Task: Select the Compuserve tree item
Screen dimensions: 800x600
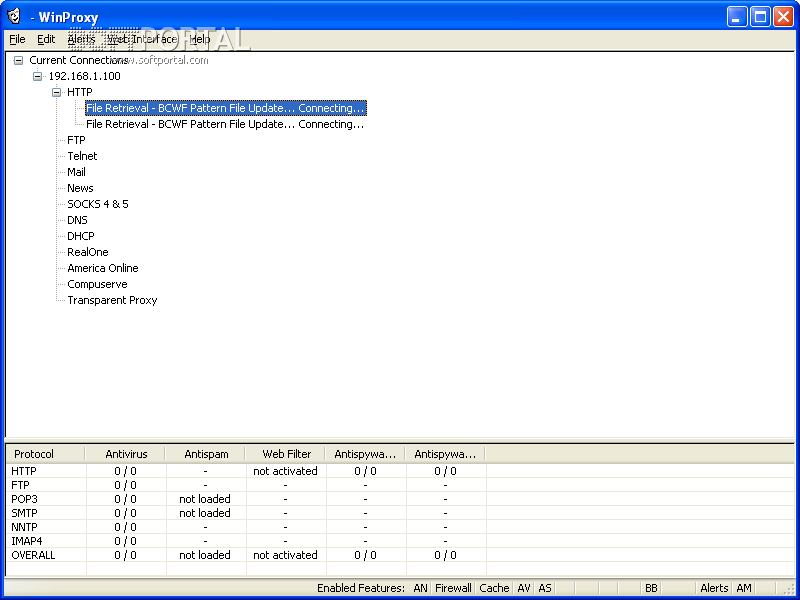Action: [x=97, y=284]
